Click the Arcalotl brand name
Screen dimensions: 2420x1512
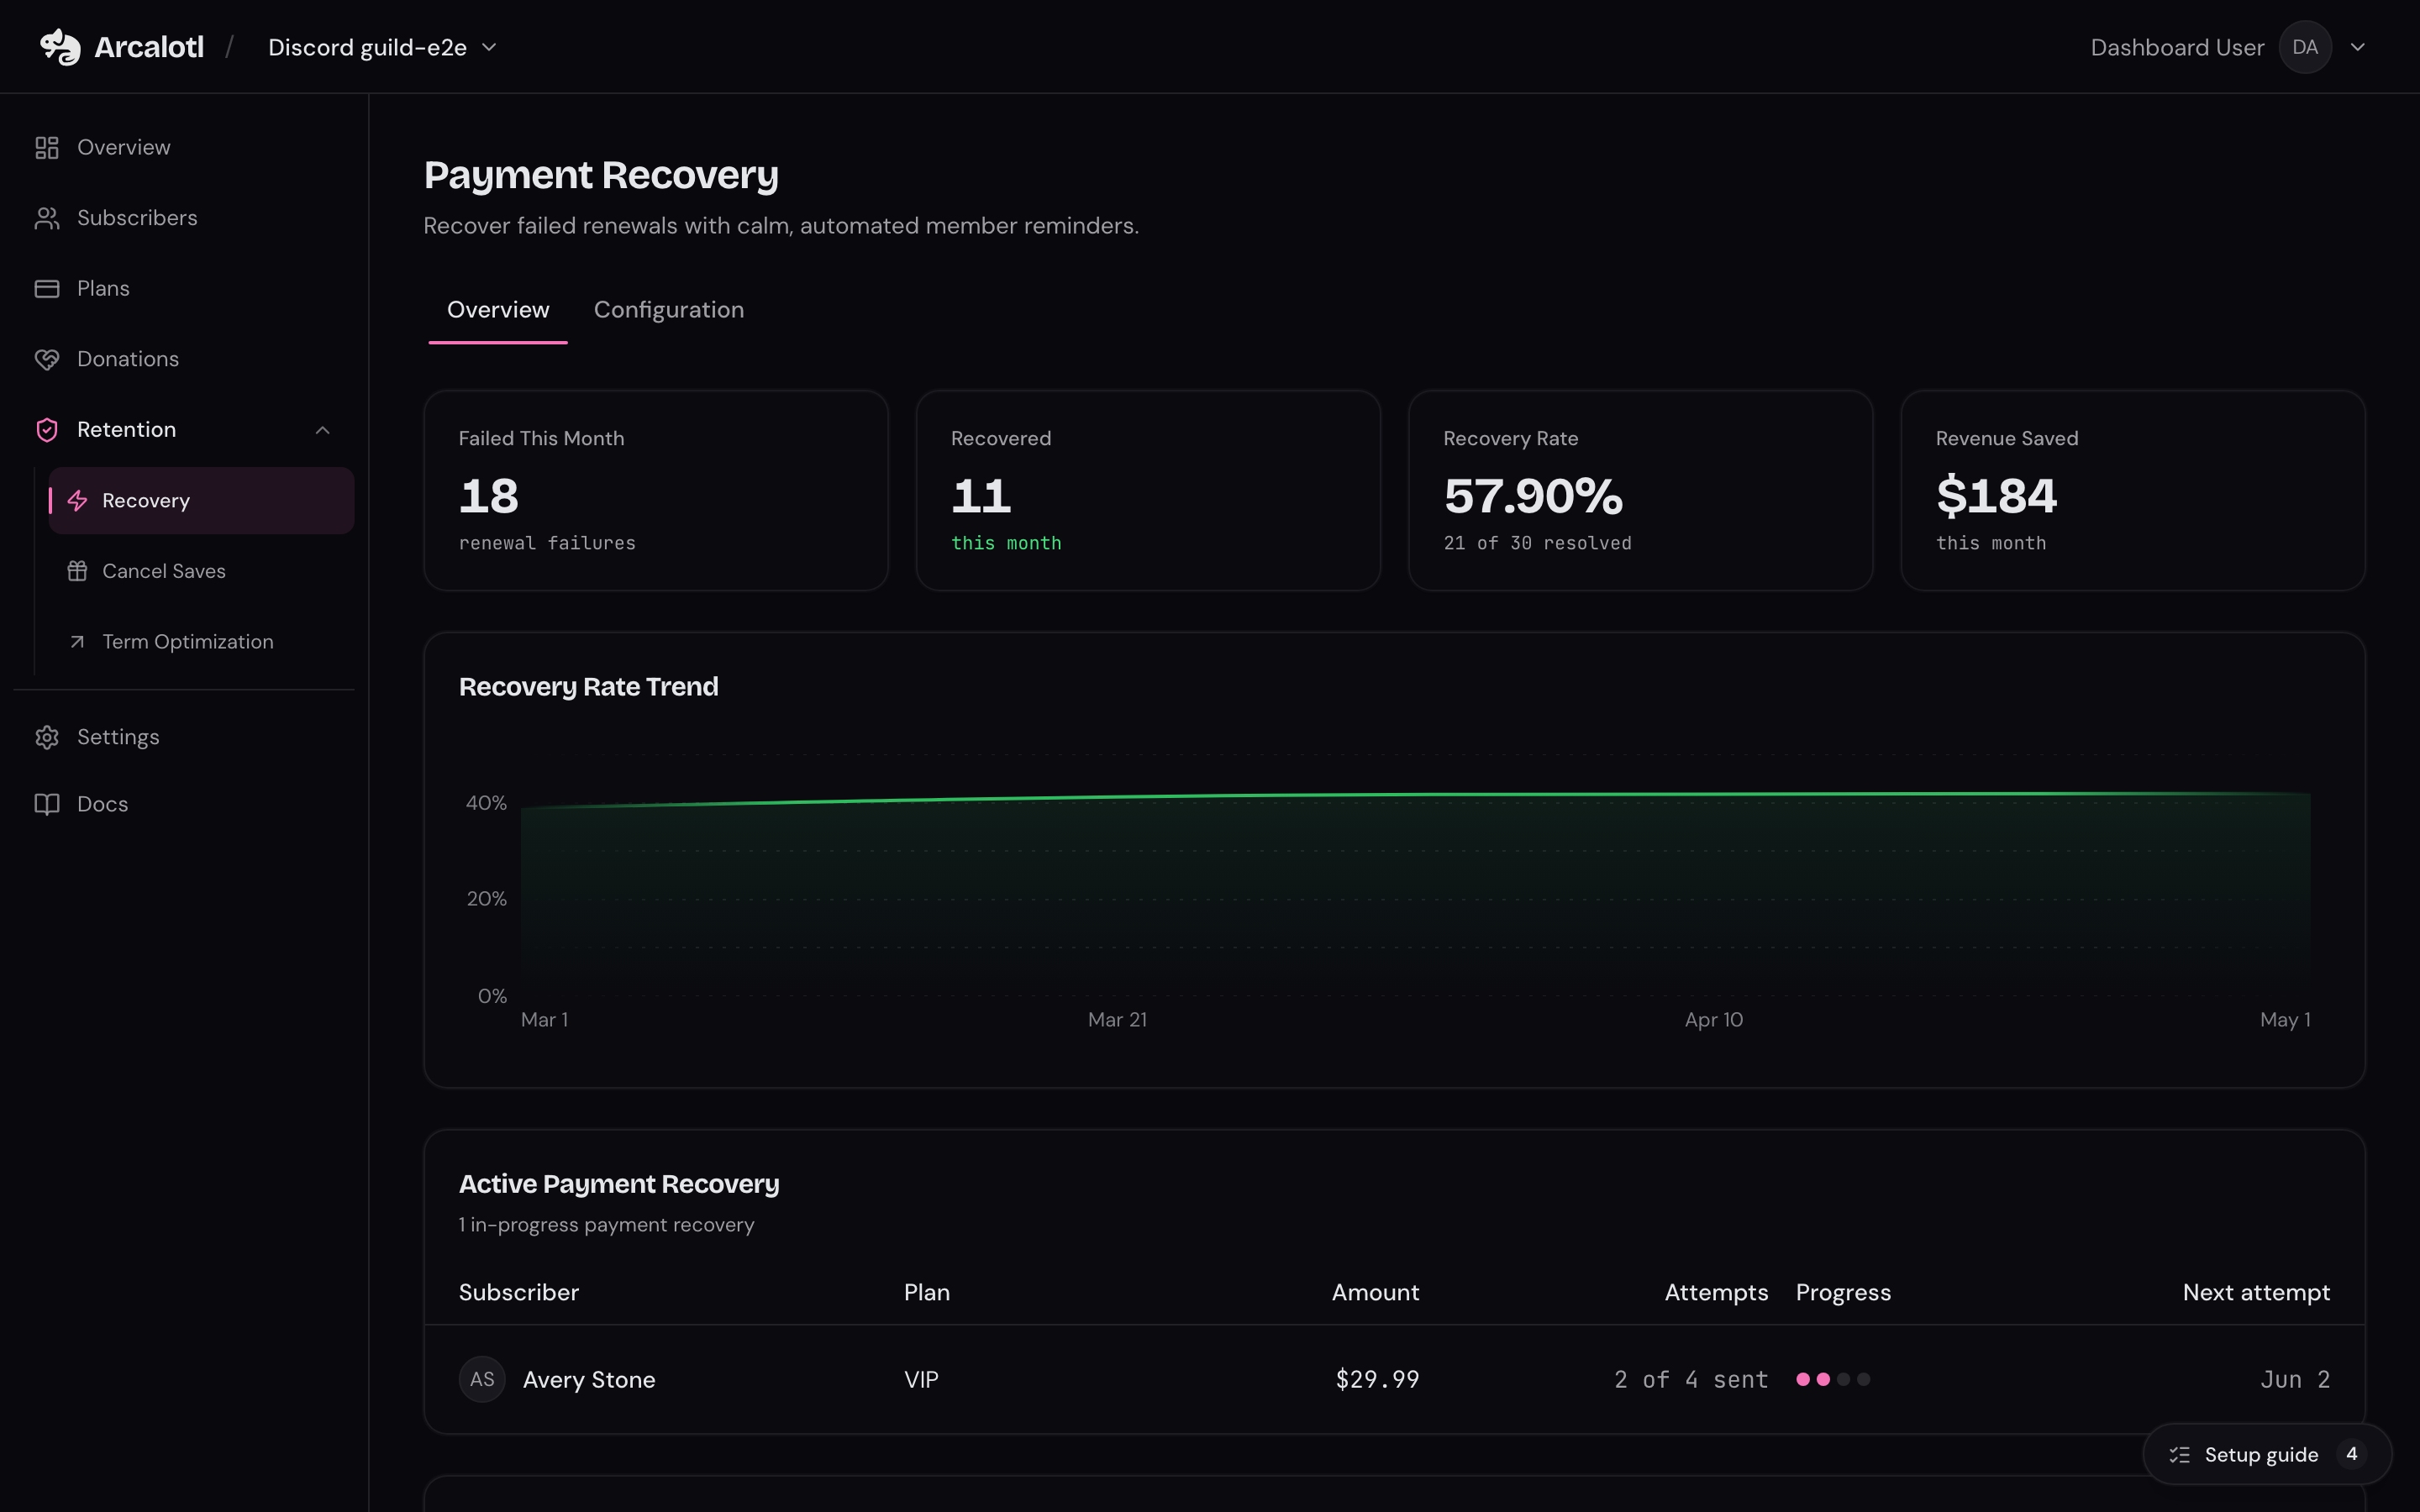pyautogui.click(x=149, y=47)
